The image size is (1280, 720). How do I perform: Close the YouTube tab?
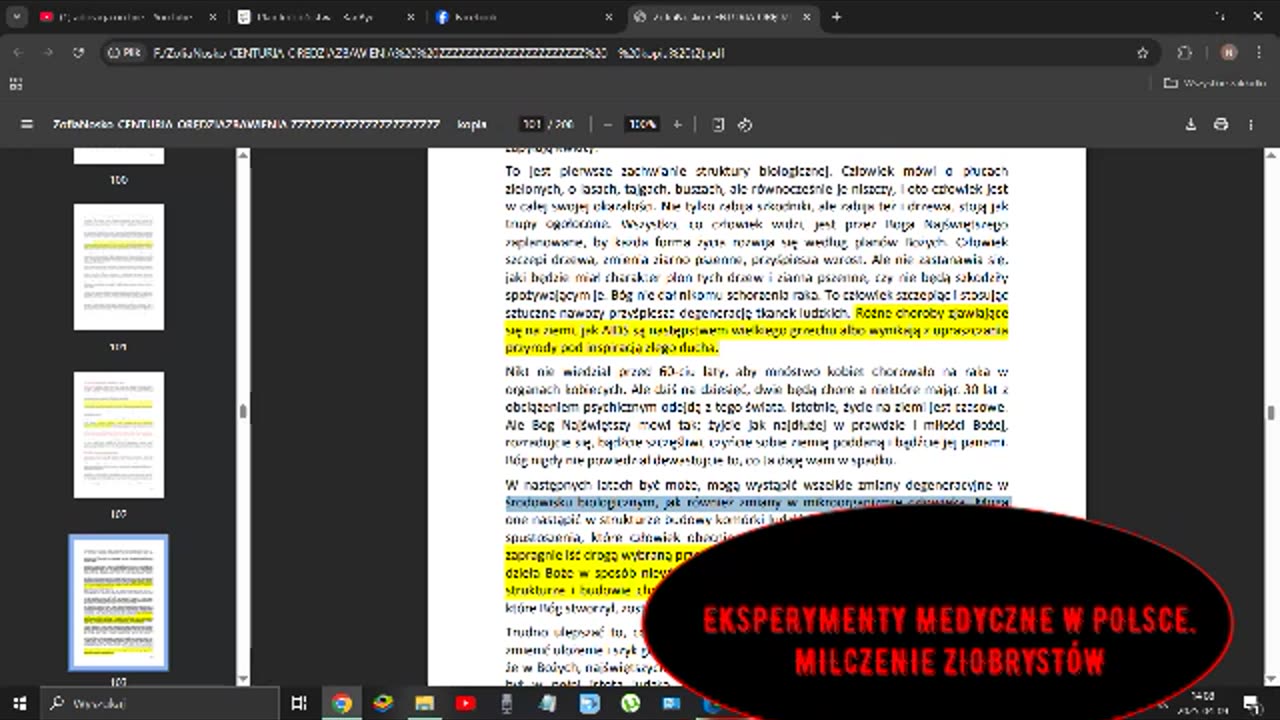pyautogui.click(x=212, y=17)
